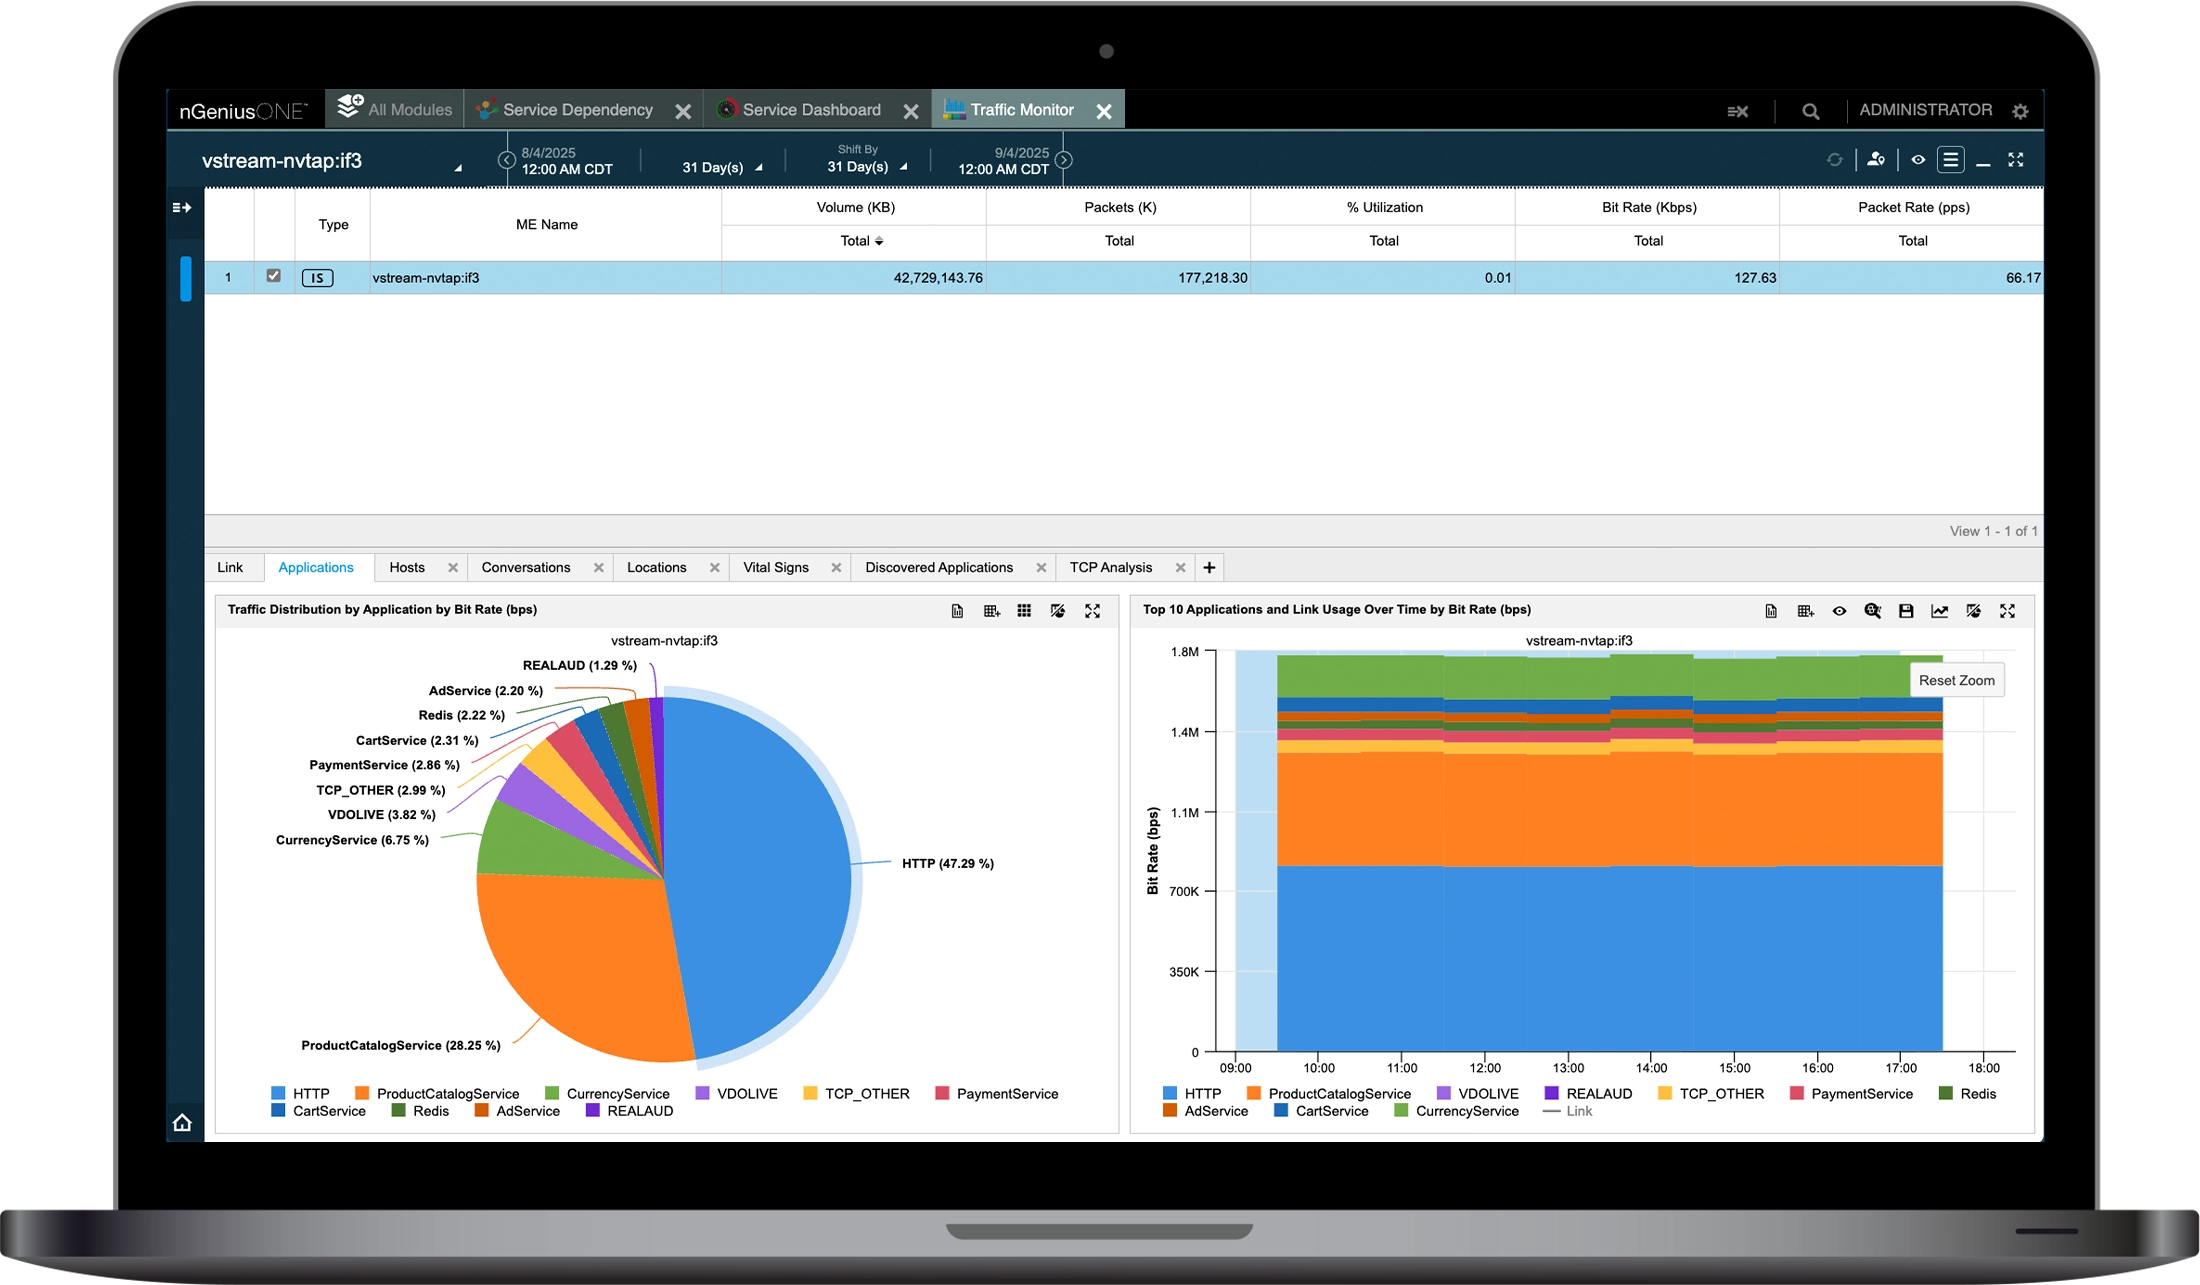This screenshot has height=1285, width=2200.
Task: Save the Top 10 Applications chart
Action: [x=1906, y=611]
